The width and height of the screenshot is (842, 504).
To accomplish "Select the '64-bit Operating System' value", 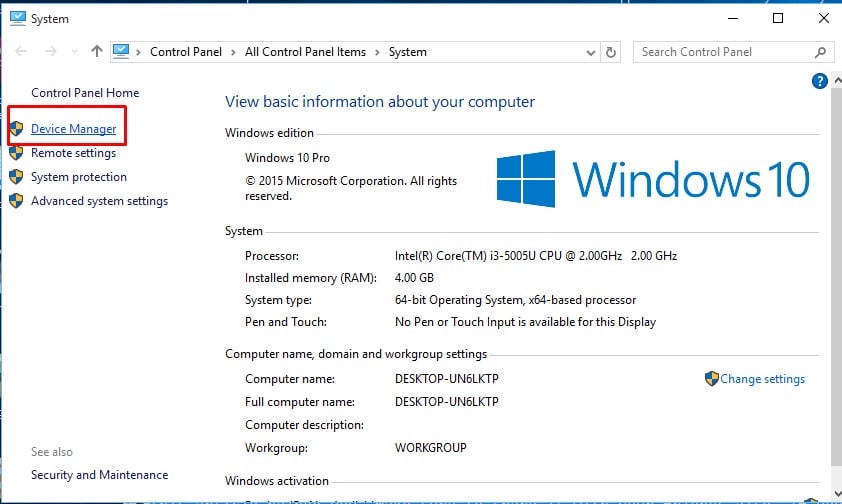I will click(x=459, y=300).
